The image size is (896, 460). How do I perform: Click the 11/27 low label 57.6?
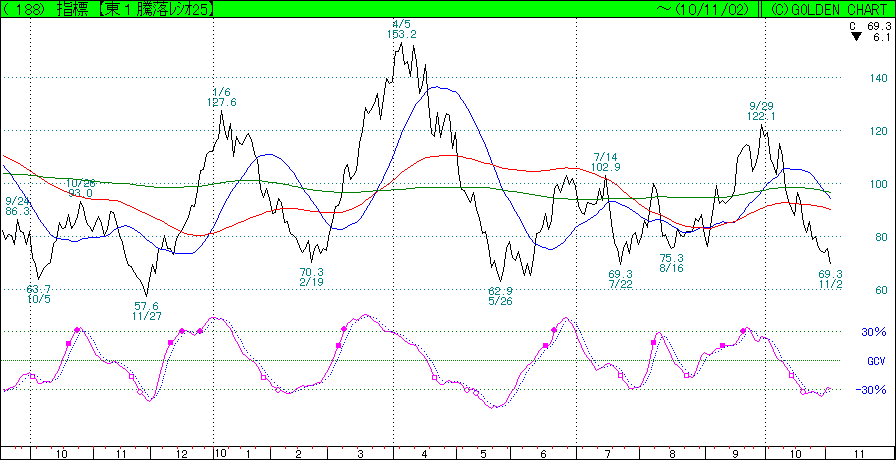point(147,305)
